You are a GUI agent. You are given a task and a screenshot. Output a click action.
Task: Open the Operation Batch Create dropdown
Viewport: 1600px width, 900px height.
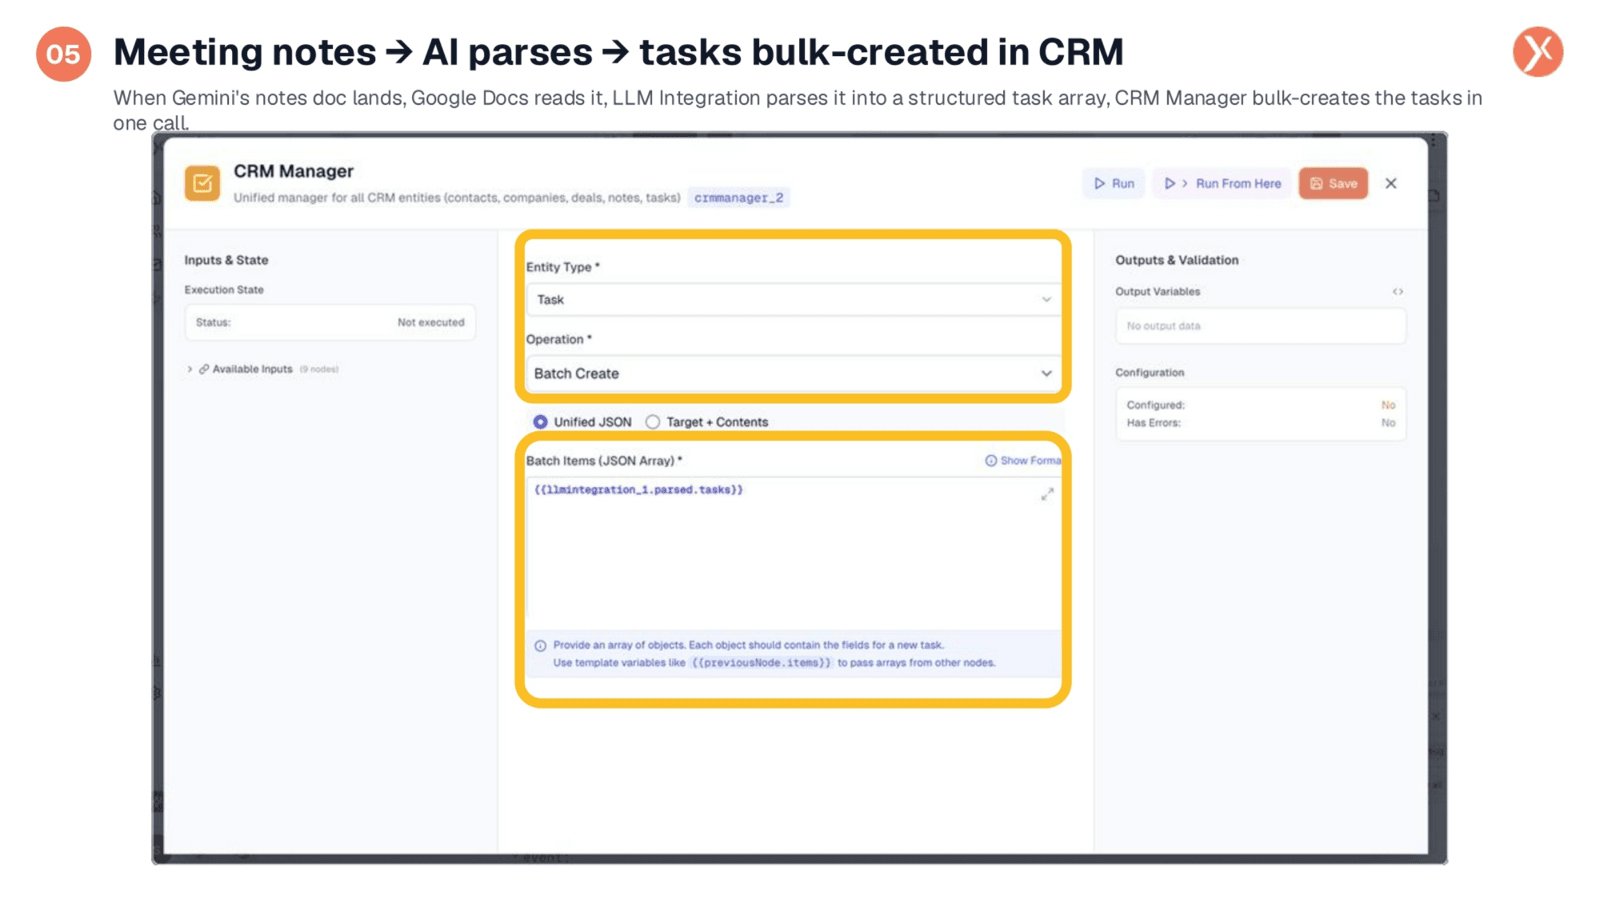(x=792, y=373)
